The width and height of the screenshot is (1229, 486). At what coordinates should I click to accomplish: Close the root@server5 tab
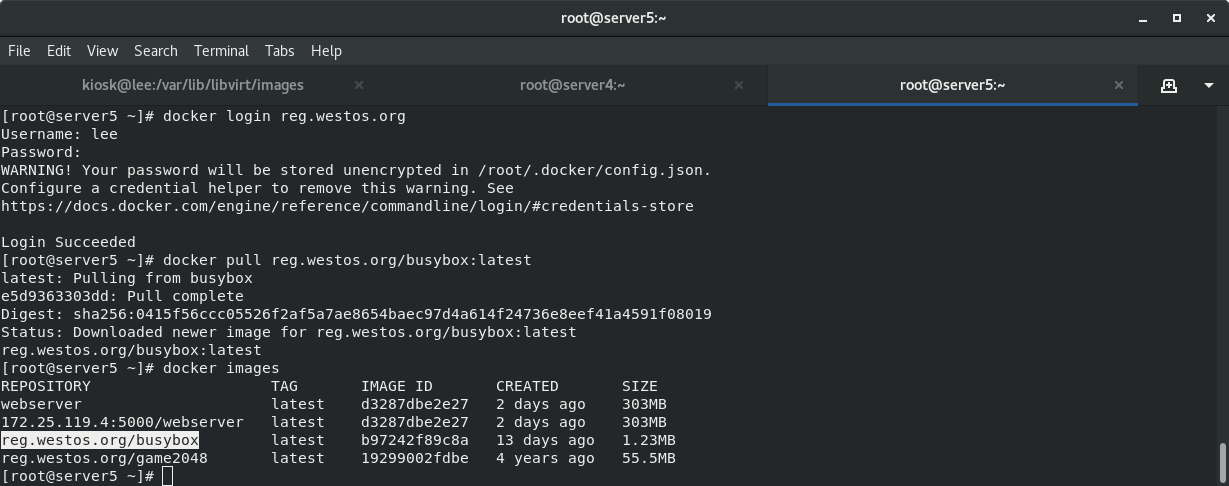tap(1120, 85)
